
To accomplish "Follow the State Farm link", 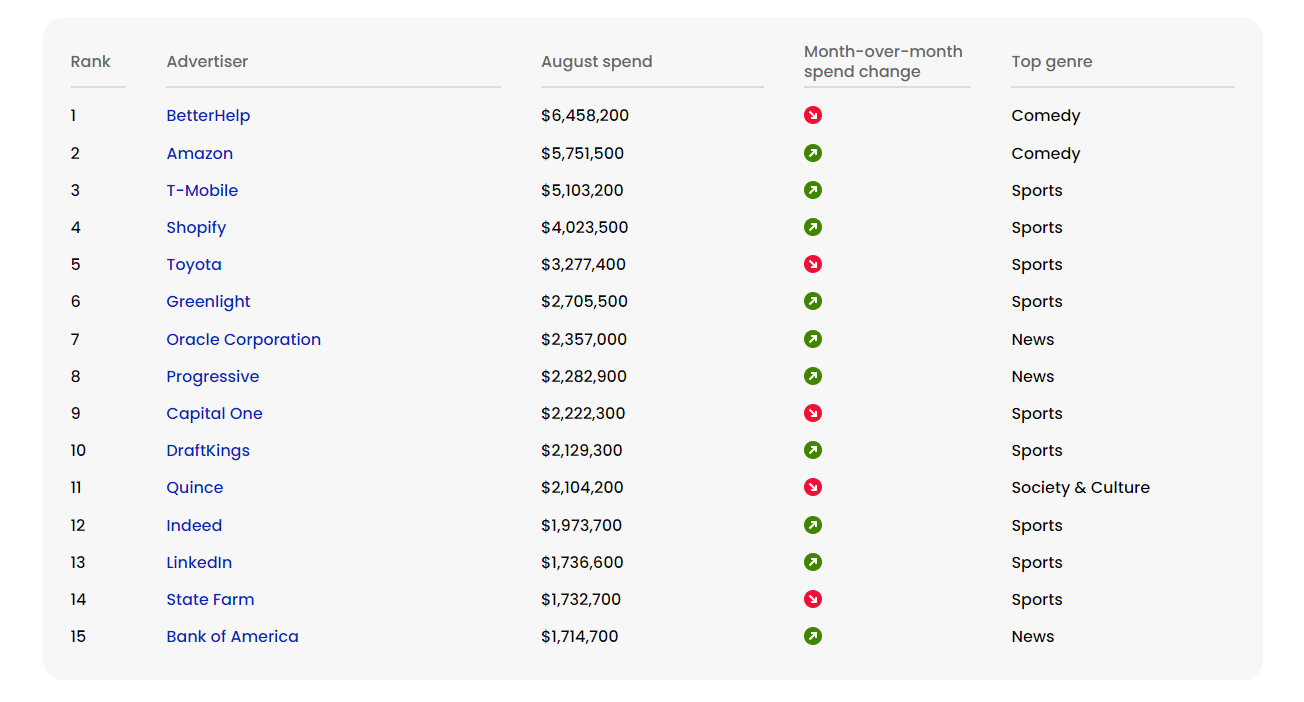I will tap(210, 599).
